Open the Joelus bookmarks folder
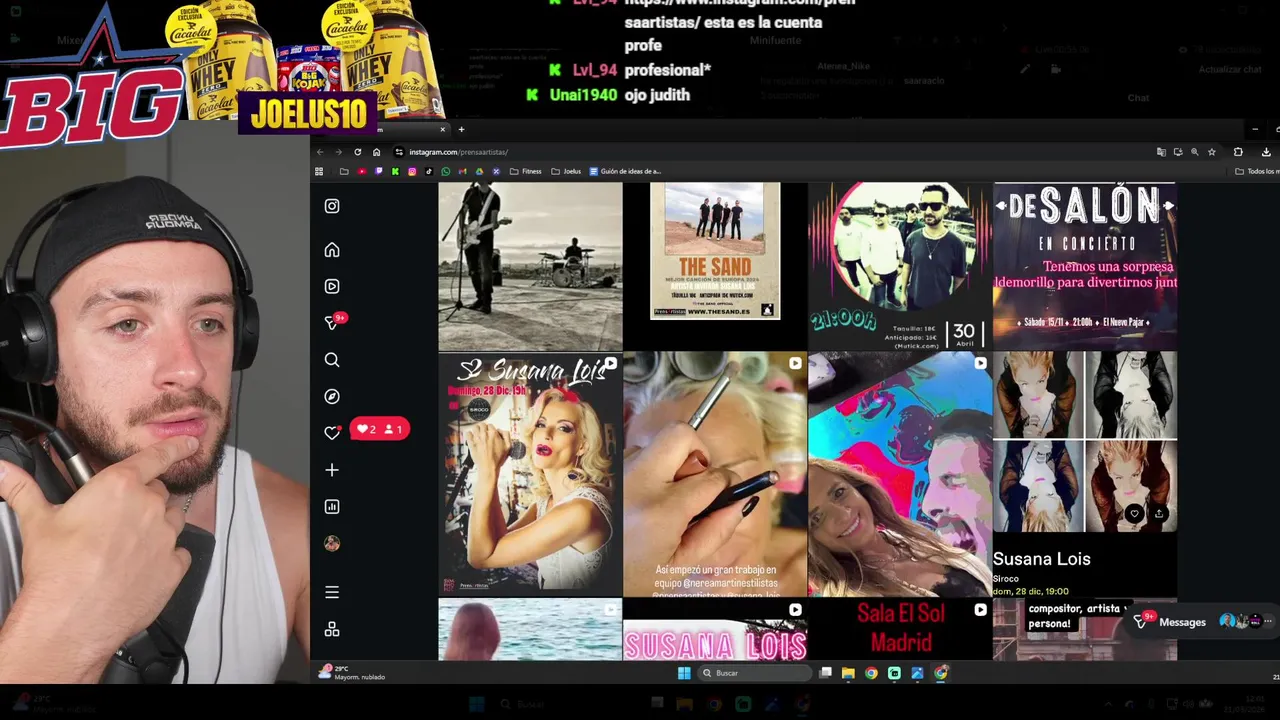The image size is (1280, 720). coord(565,171)
